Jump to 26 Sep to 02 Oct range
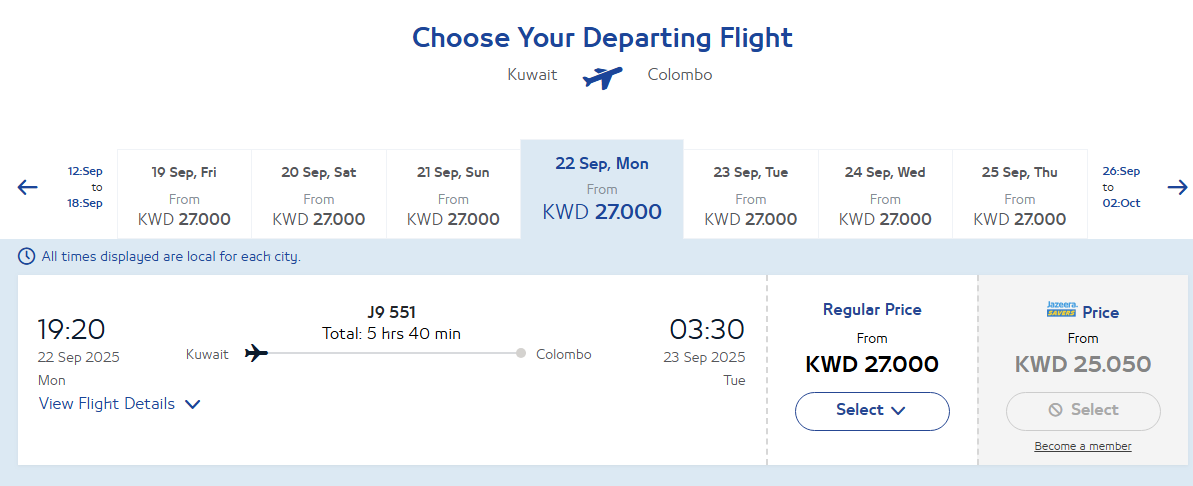1193x486 pixels. coord(1121,187)
